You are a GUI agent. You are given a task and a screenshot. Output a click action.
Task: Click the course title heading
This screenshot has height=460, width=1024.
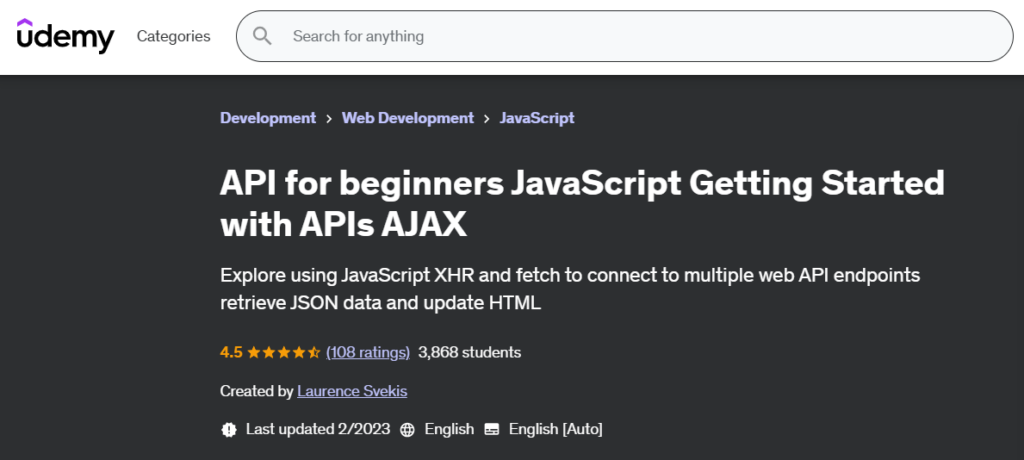583,203
